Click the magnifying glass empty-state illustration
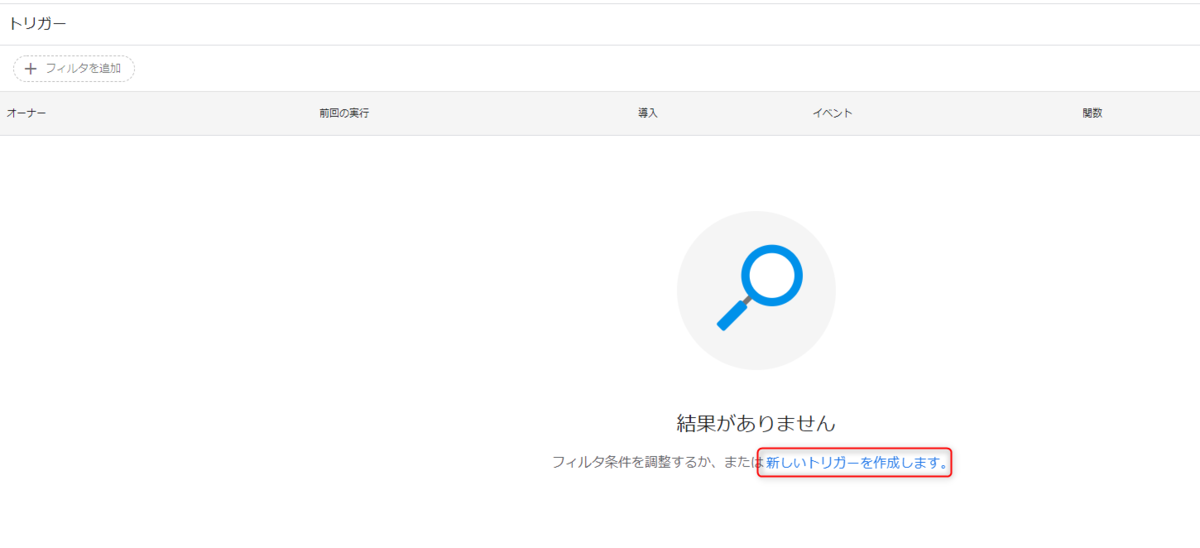The height and width of the screenshot is (548, 1200). (756, 291)
